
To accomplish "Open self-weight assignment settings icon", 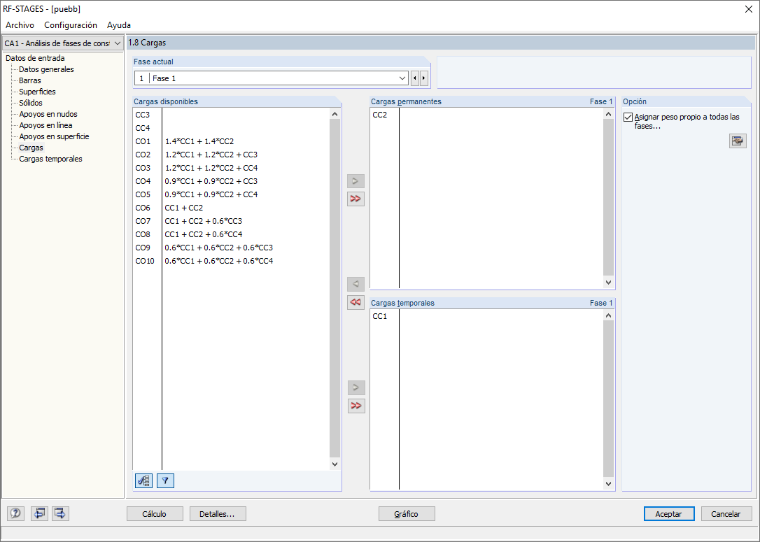I will (738, 141).
